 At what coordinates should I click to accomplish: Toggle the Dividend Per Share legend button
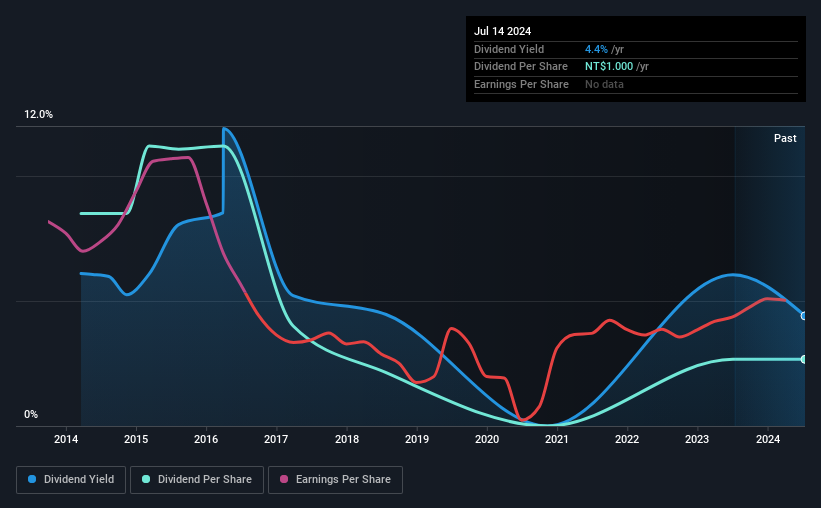click(197, 480)
